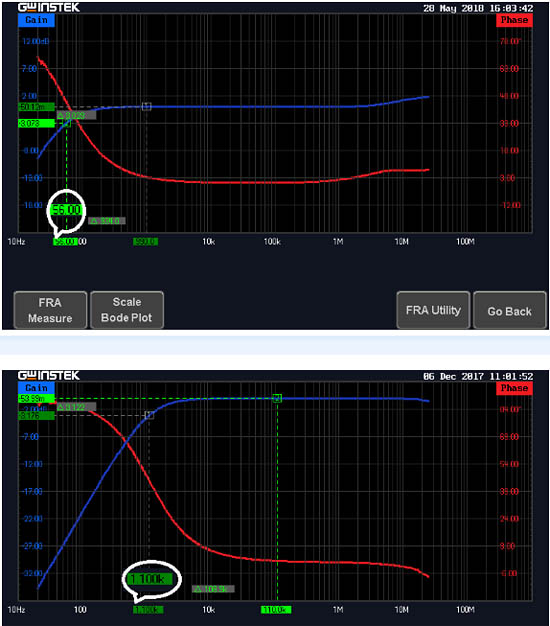Screen dimensions: 550x626
Task: Click green cursor 2 marker on bottom gain curve
Action: (x=277, y=398)
